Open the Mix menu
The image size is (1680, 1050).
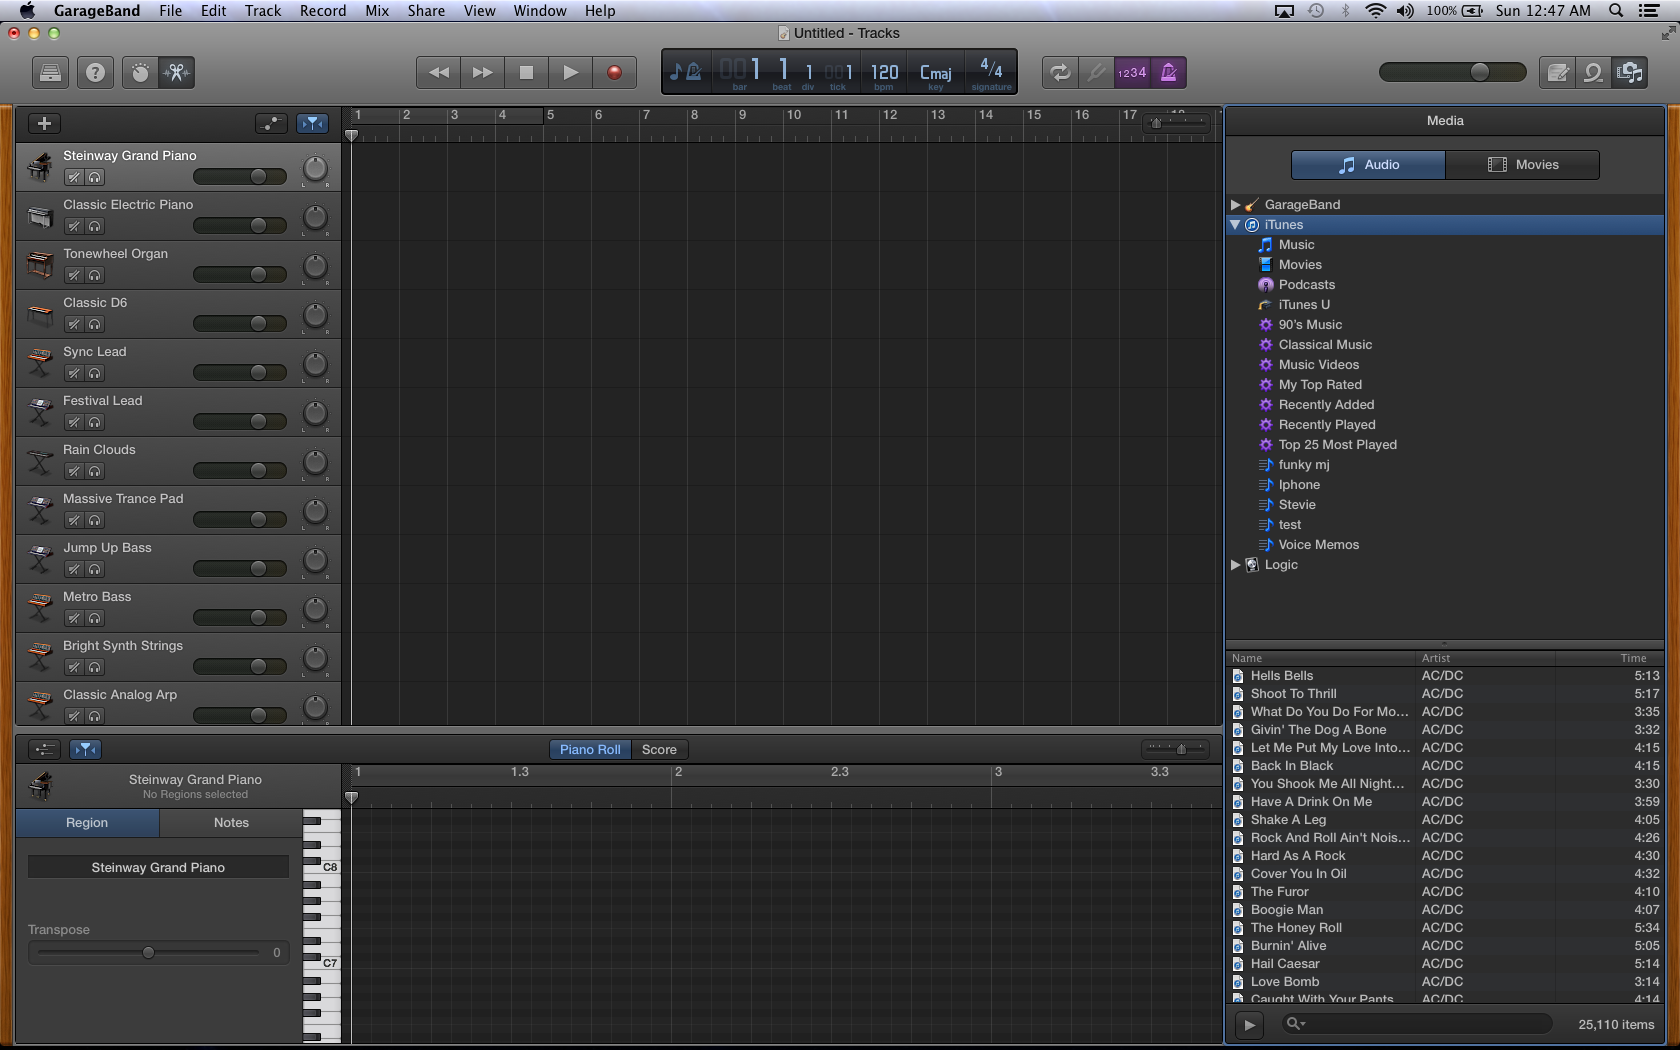point(377,10)
